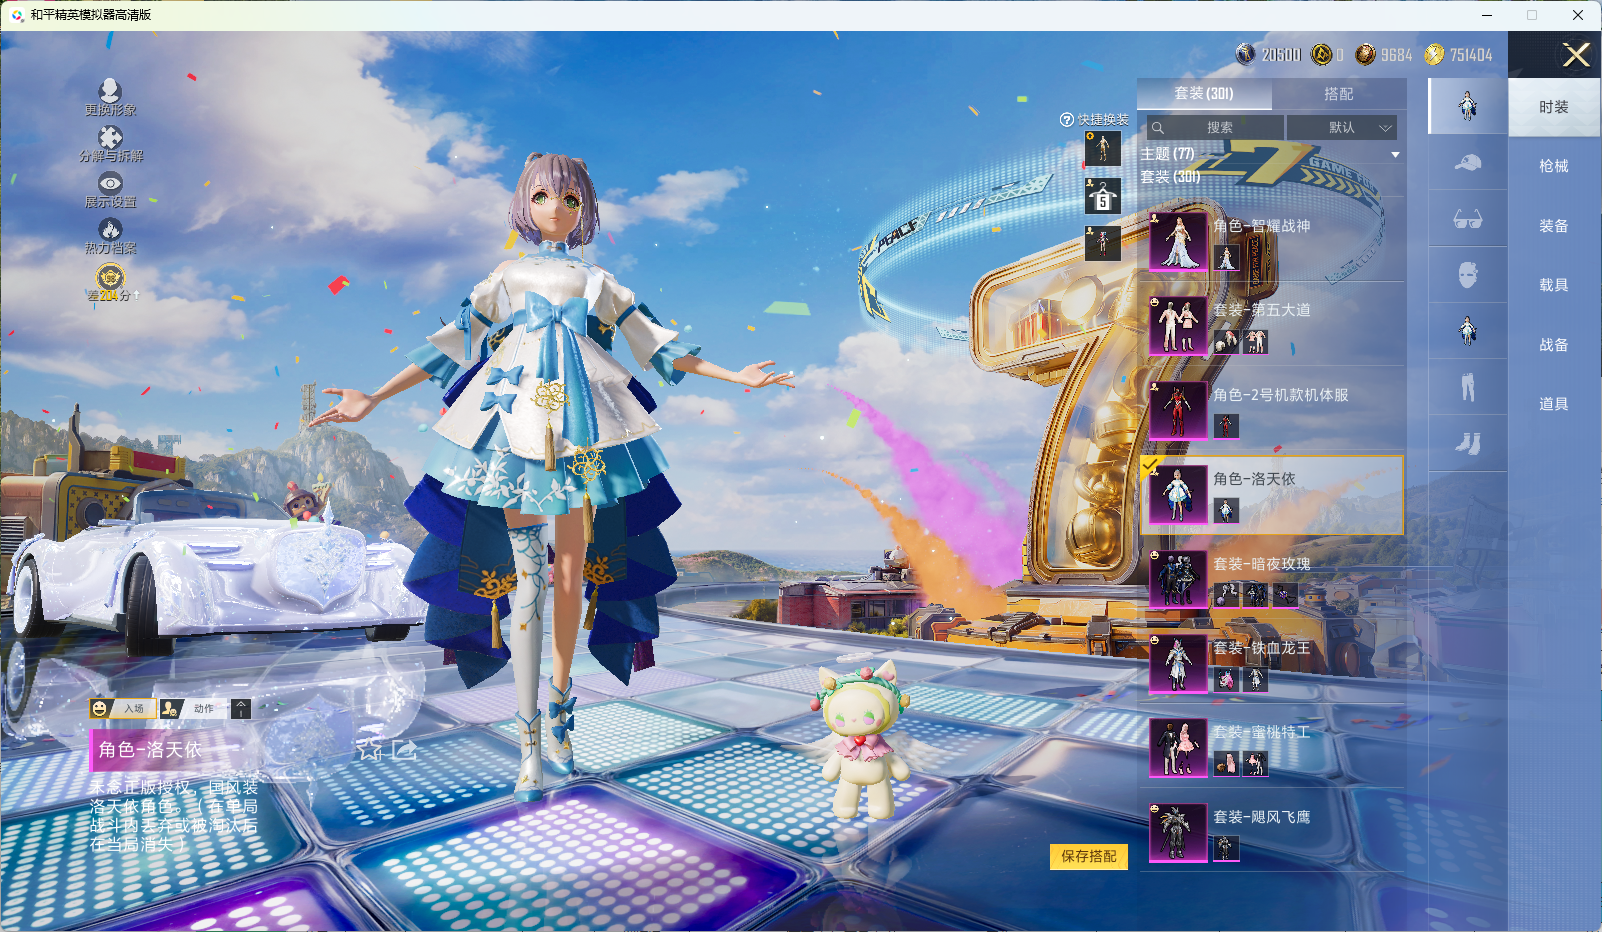Screen dimensions: 1602x932
Task: Open the 时装 side tab
Action: tap(1554, 107)
